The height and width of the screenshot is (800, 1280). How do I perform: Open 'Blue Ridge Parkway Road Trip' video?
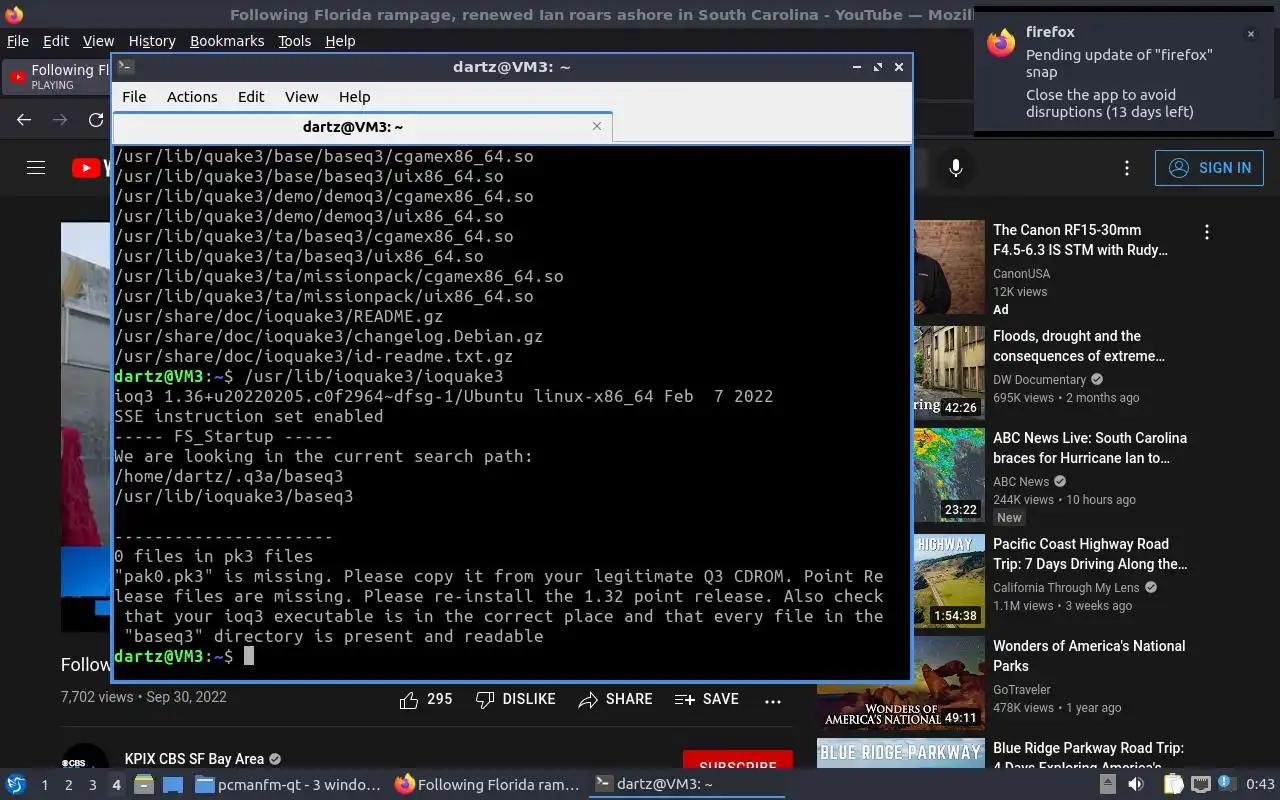[x=1088, y=755]
